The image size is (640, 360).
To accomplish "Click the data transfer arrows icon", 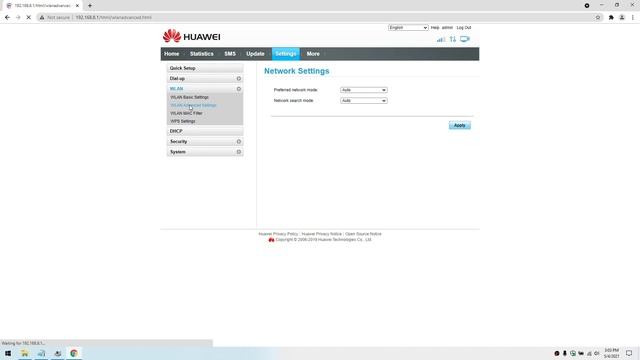I will pyautogui.click(x=453, y=39).
